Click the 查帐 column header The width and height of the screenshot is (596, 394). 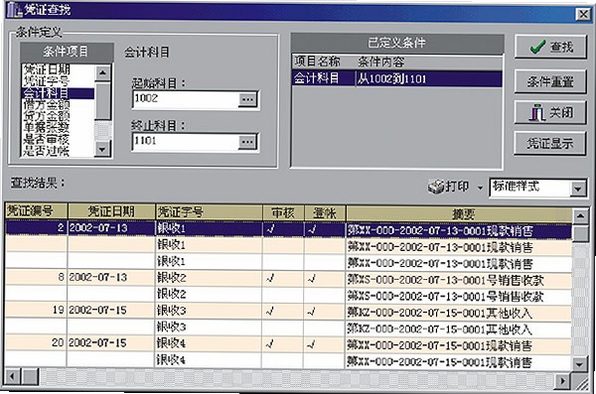(325, 212)
